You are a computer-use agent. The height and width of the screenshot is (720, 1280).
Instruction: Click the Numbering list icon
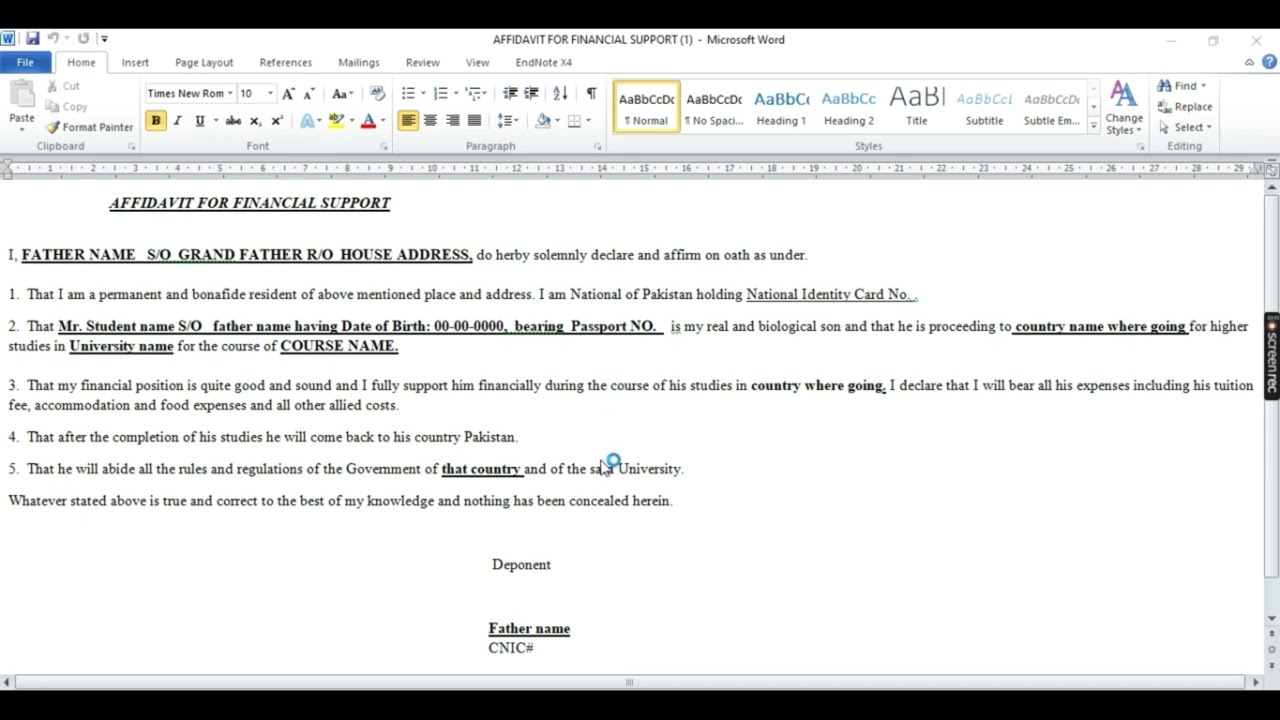pos(440,94)
